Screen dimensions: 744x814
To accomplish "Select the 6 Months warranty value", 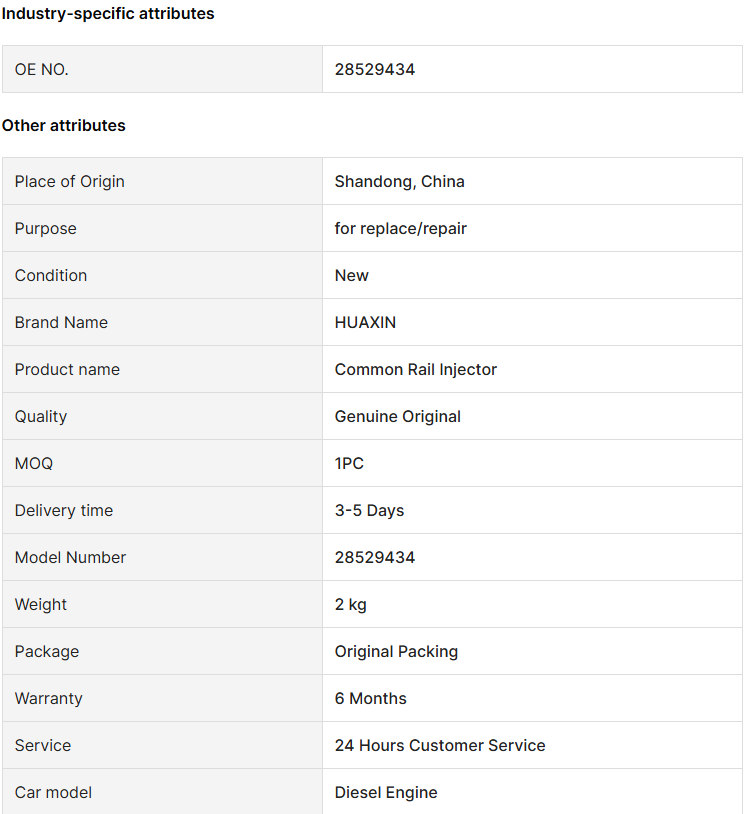I will (x=370, y=699).
